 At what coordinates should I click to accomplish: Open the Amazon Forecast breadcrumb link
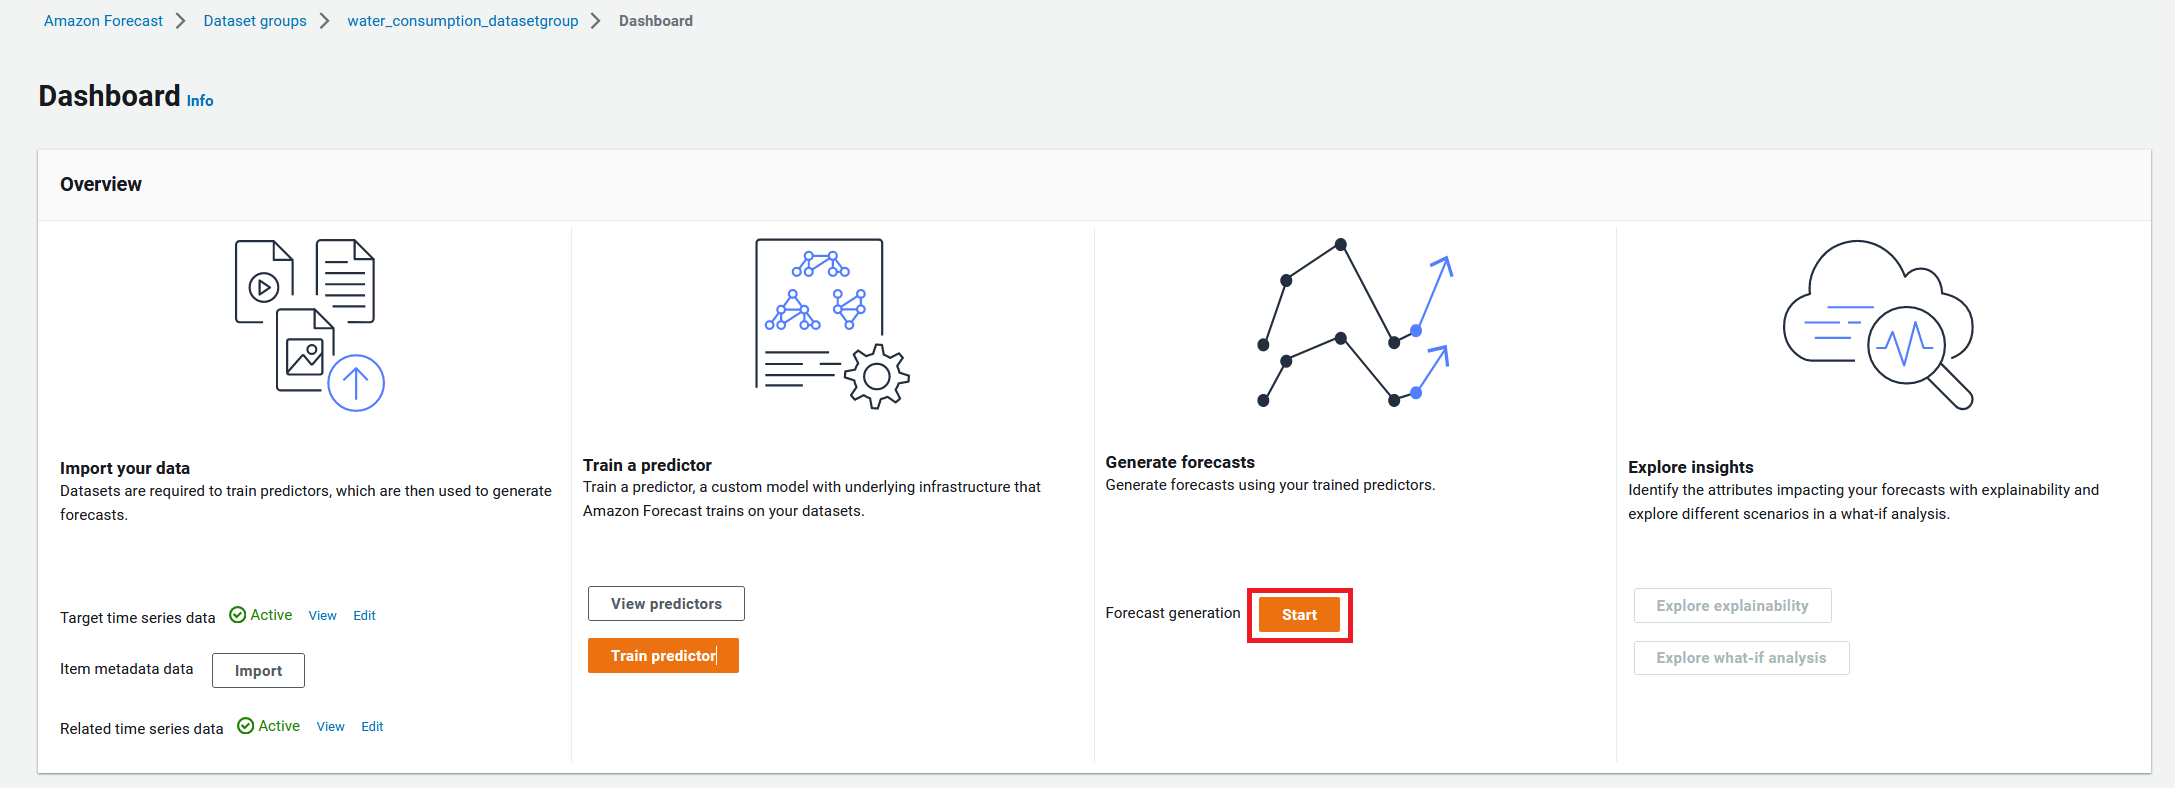(103, 21)
